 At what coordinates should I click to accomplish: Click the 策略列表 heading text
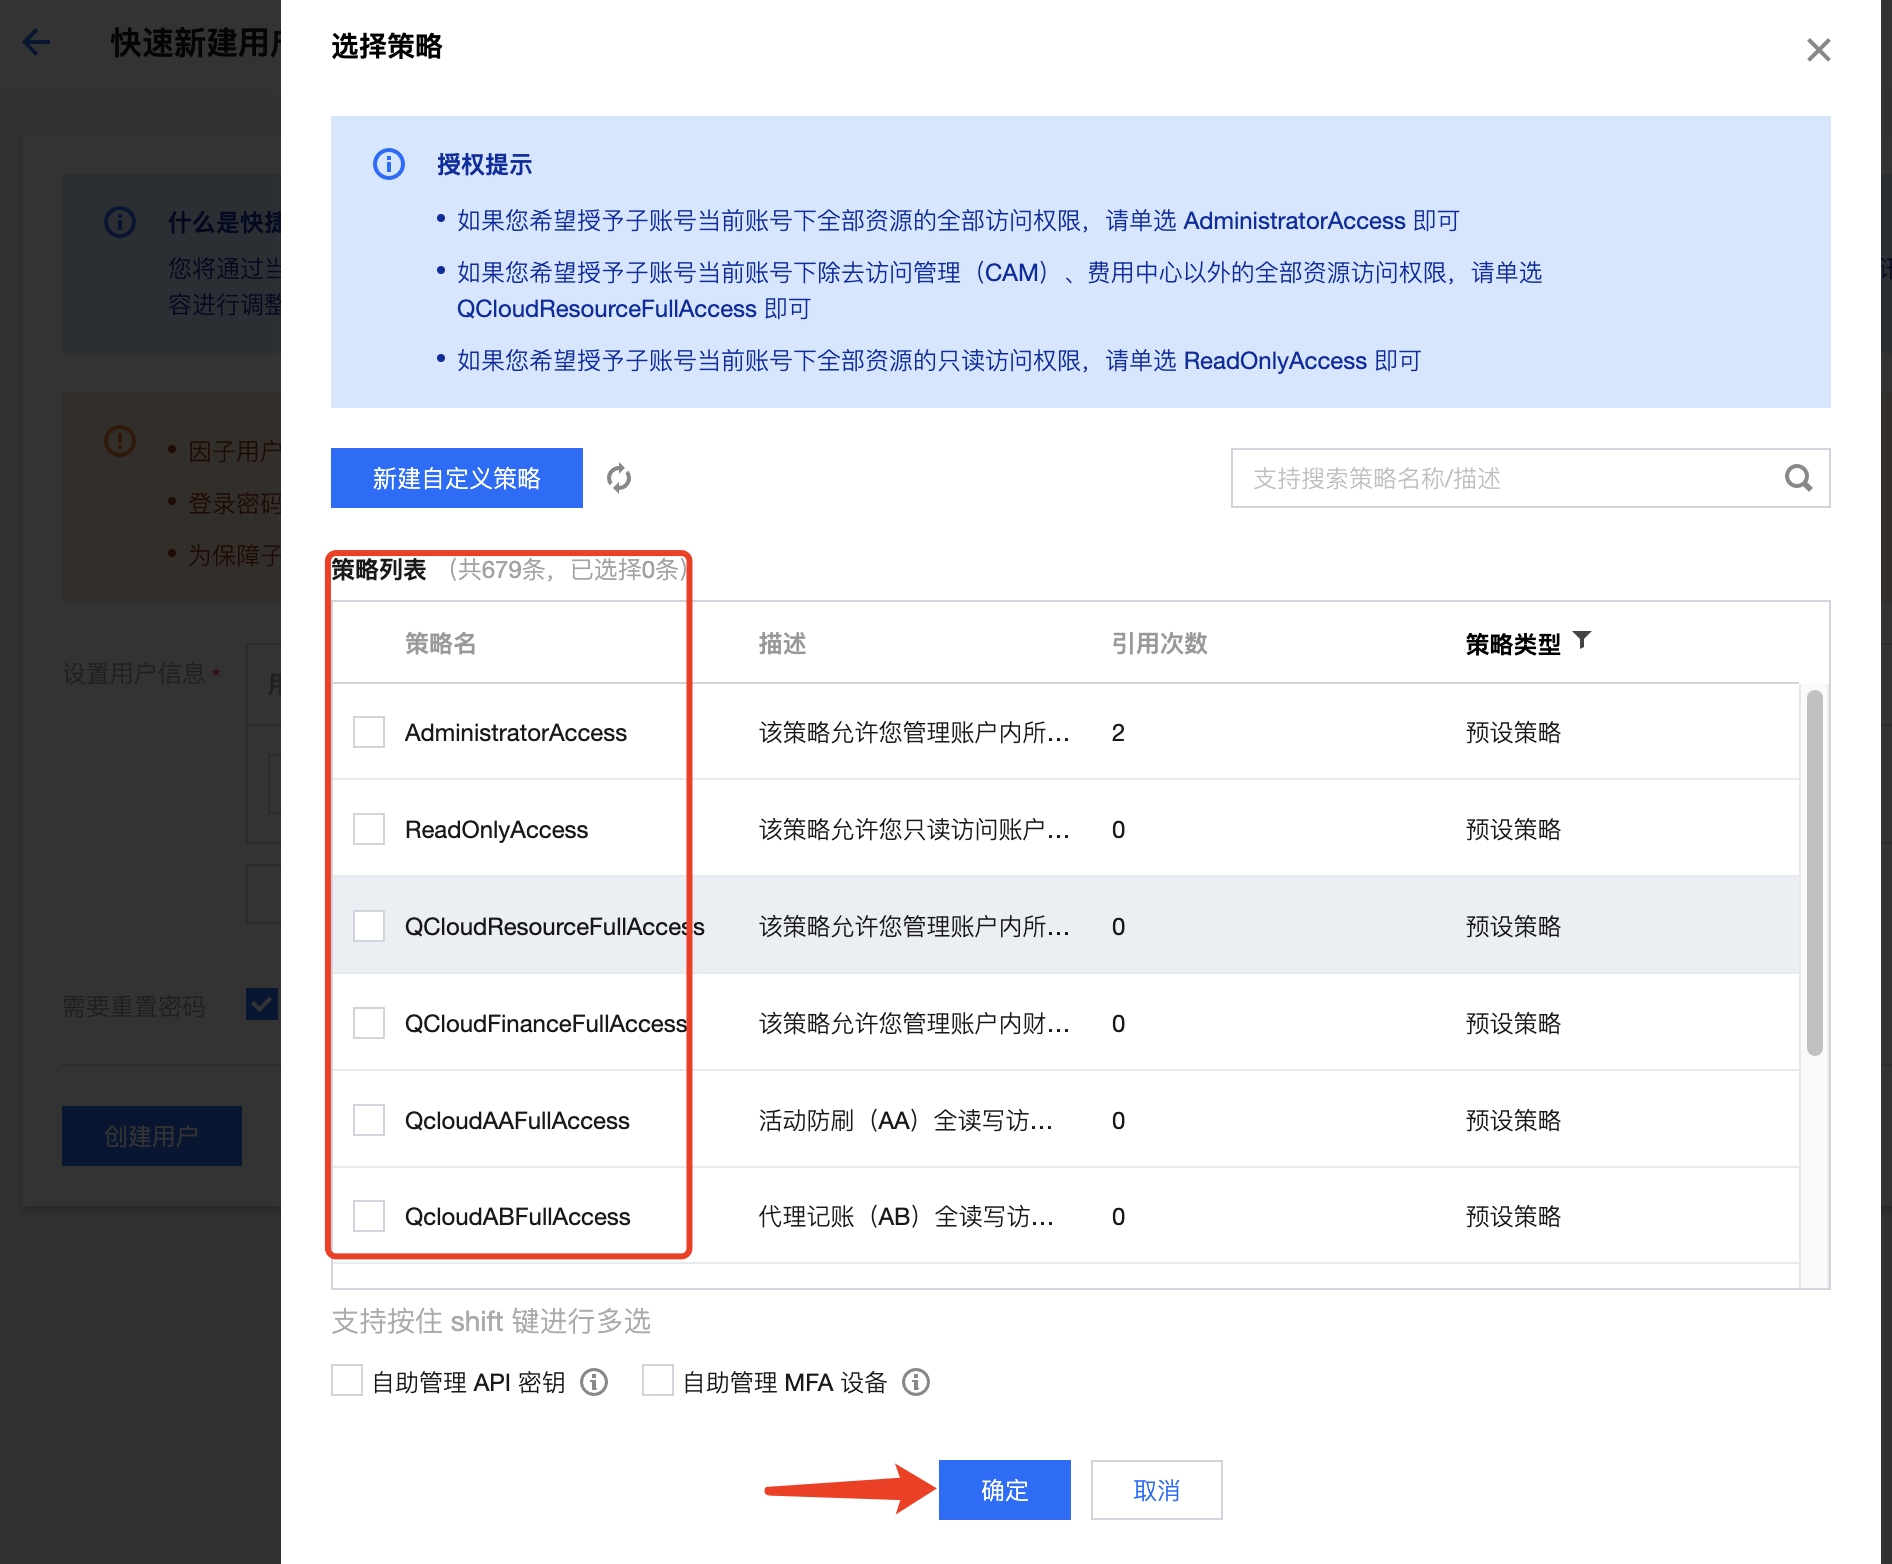click(x=379, y=570)
